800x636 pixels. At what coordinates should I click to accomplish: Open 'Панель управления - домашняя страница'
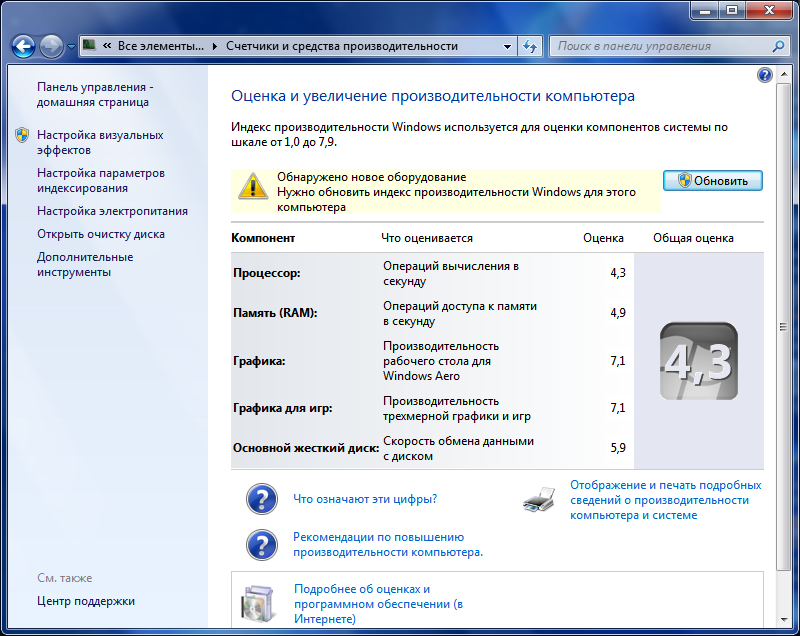click(x=95, y=94)
